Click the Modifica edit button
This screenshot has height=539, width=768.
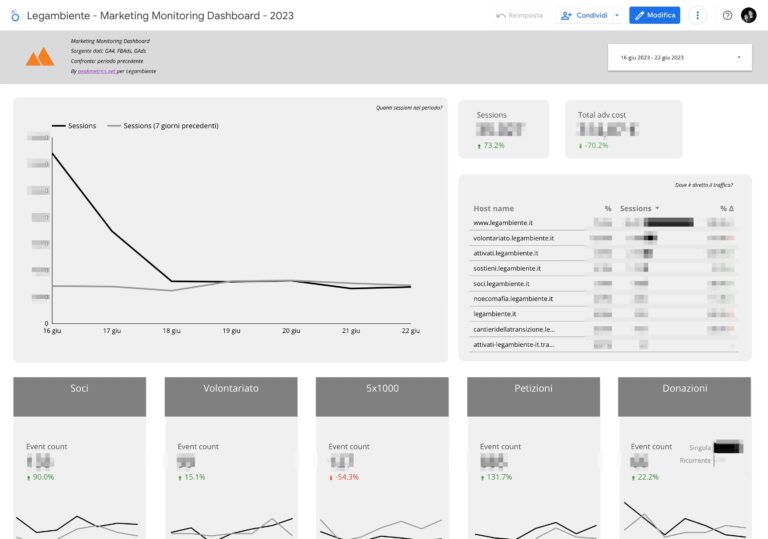(654, 16)
